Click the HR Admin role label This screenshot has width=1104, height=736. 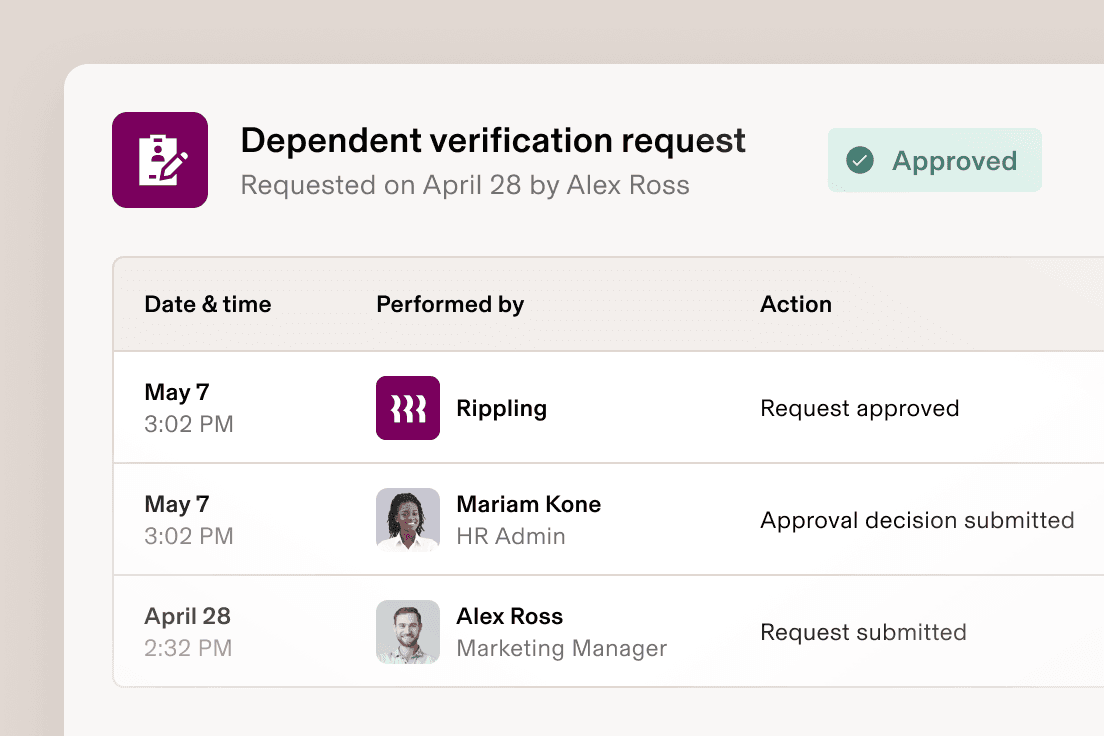pos(510,536)
